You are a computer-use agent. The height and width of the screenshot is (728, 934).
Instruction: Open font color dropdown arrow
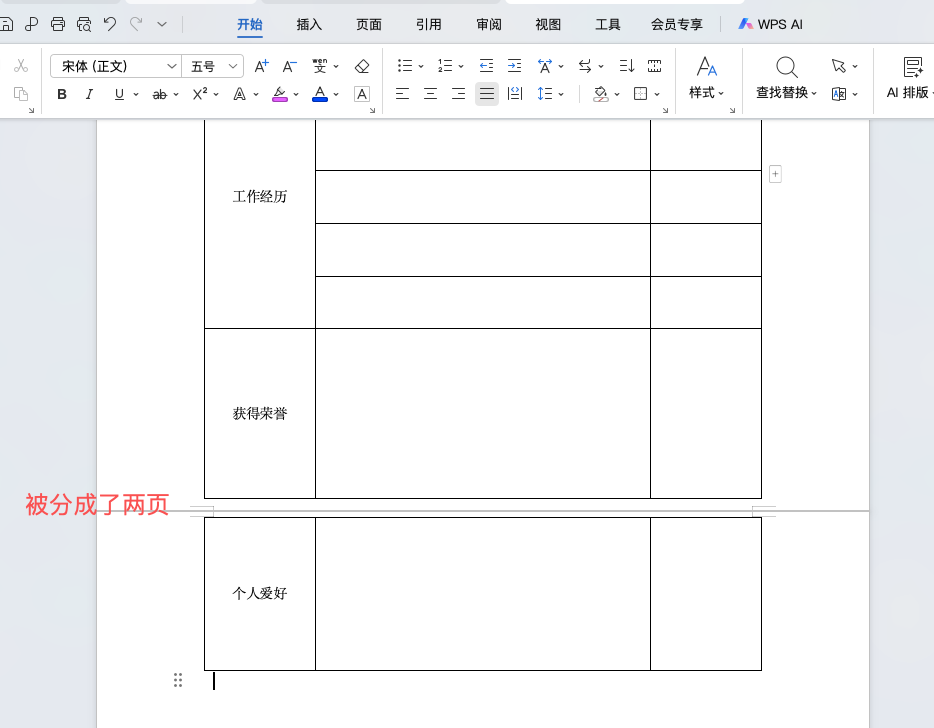pyautogui.click(x=336, y=94)
